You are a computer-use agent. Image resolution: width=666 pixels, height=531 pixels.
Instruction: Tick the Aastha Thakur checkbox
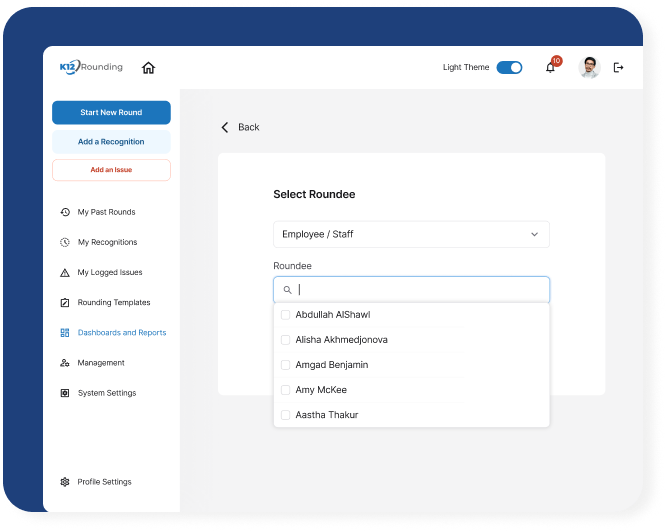(286, 415)
